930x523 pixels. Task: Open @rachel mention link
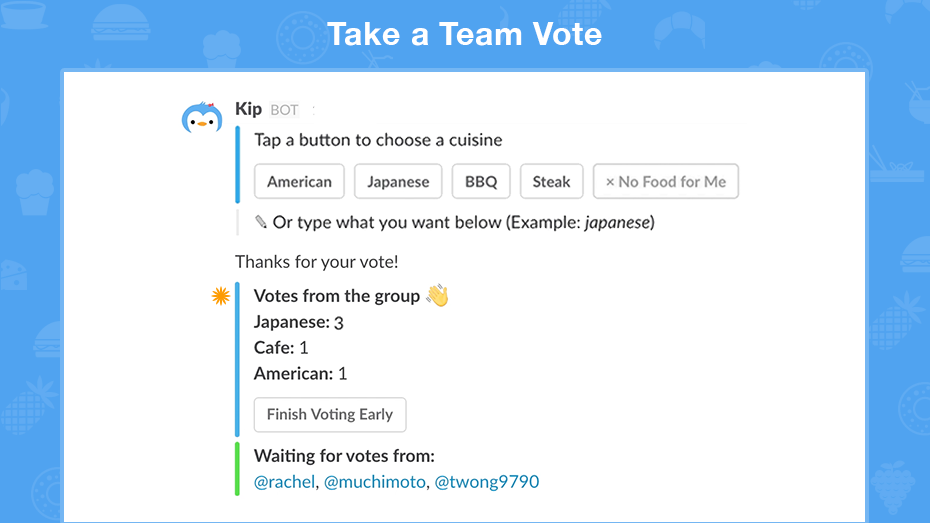tap(284, 481)
